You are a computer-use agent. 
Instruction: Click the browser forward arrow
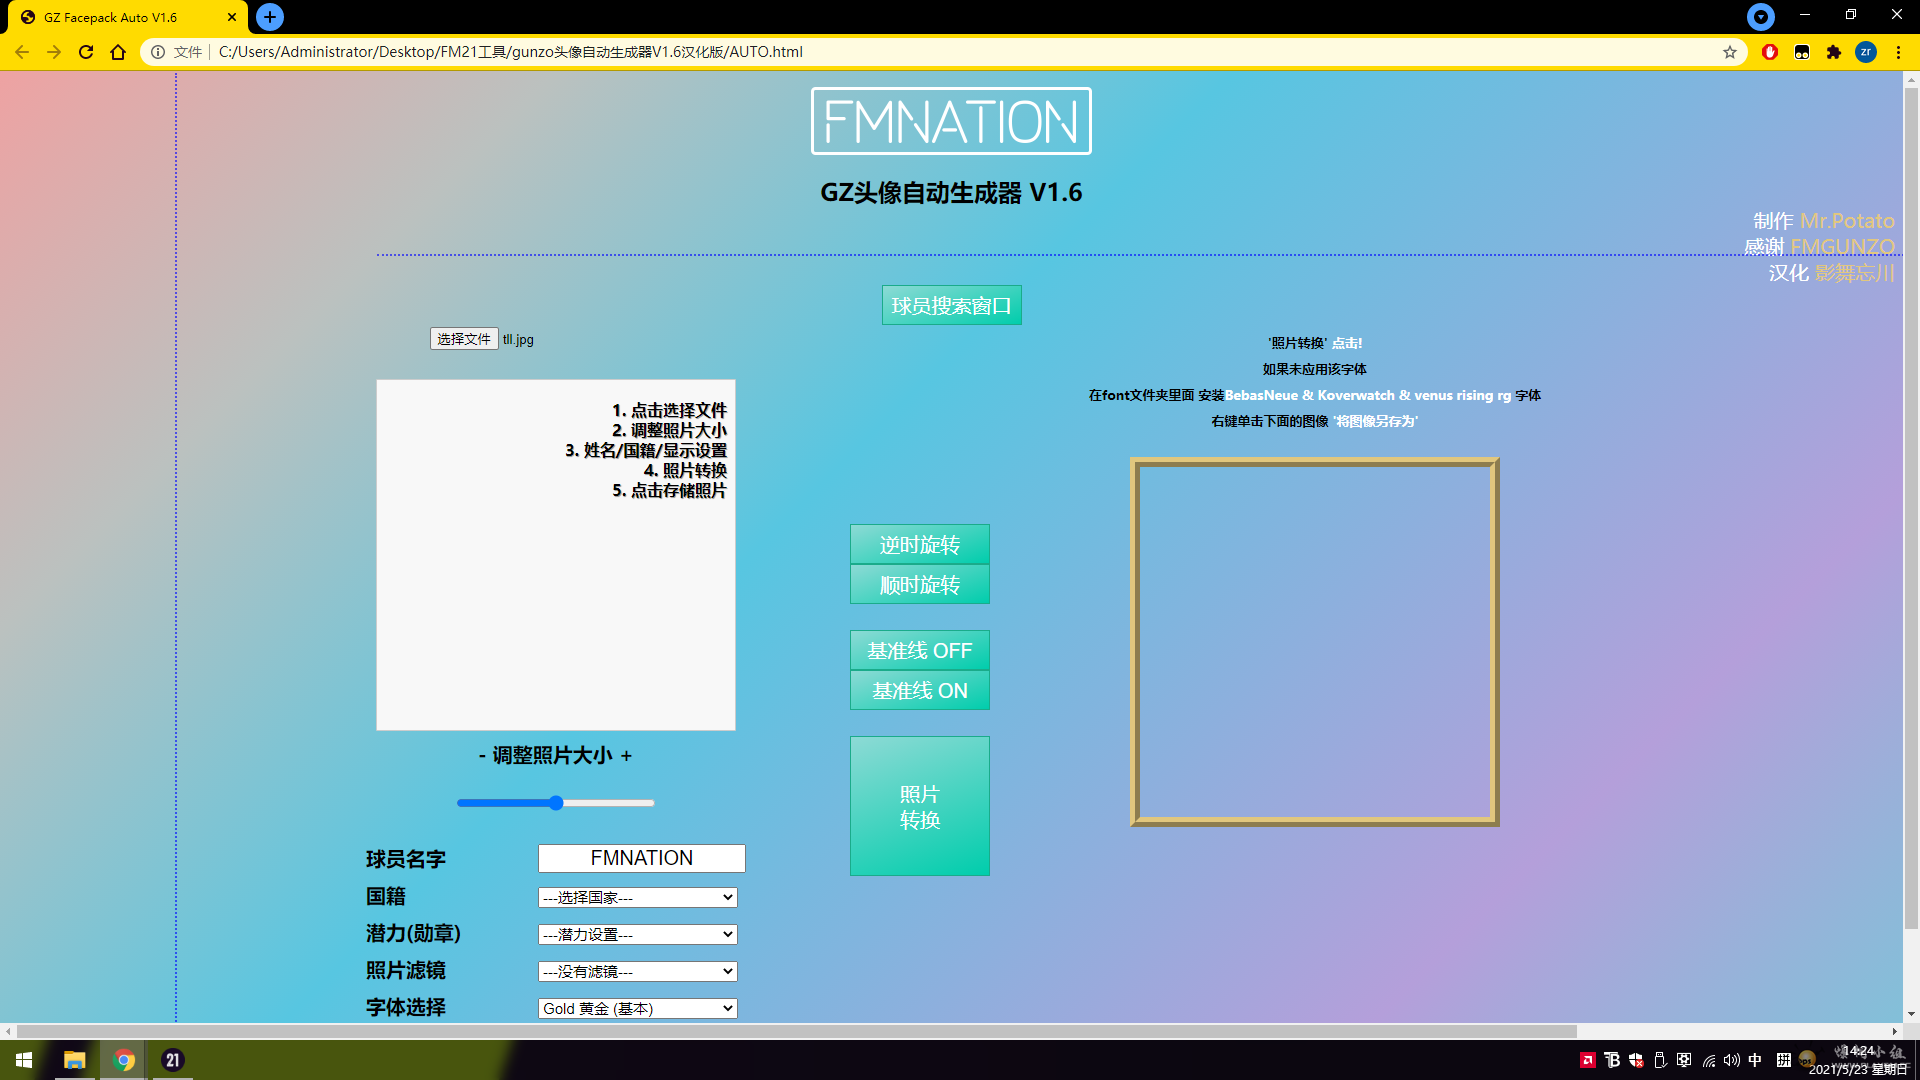pos(54,52)
